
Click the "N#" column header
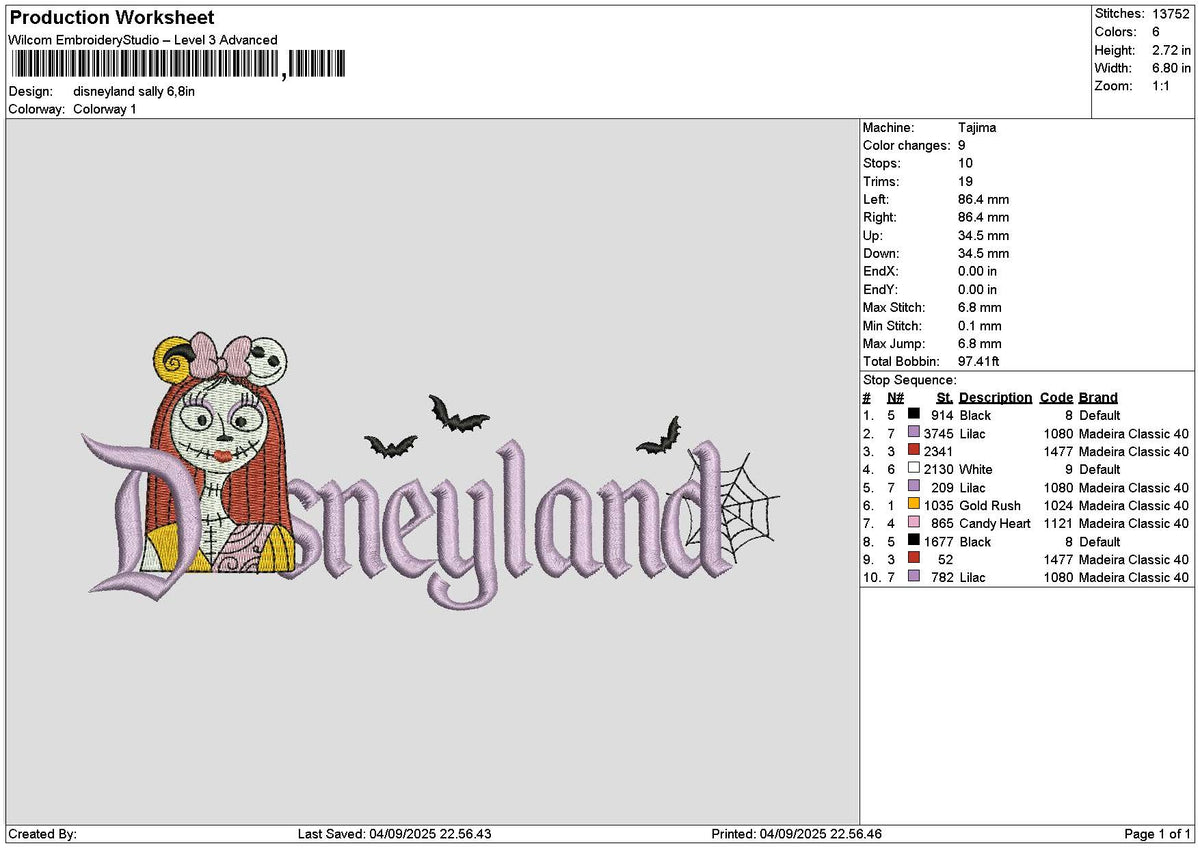point(895,397)
